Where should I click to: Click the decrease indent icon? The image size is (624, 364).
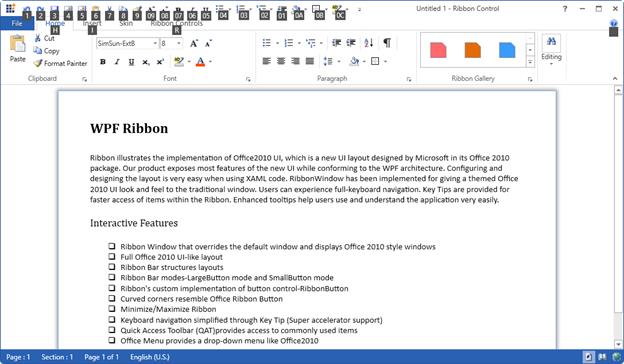coord(336,43)
